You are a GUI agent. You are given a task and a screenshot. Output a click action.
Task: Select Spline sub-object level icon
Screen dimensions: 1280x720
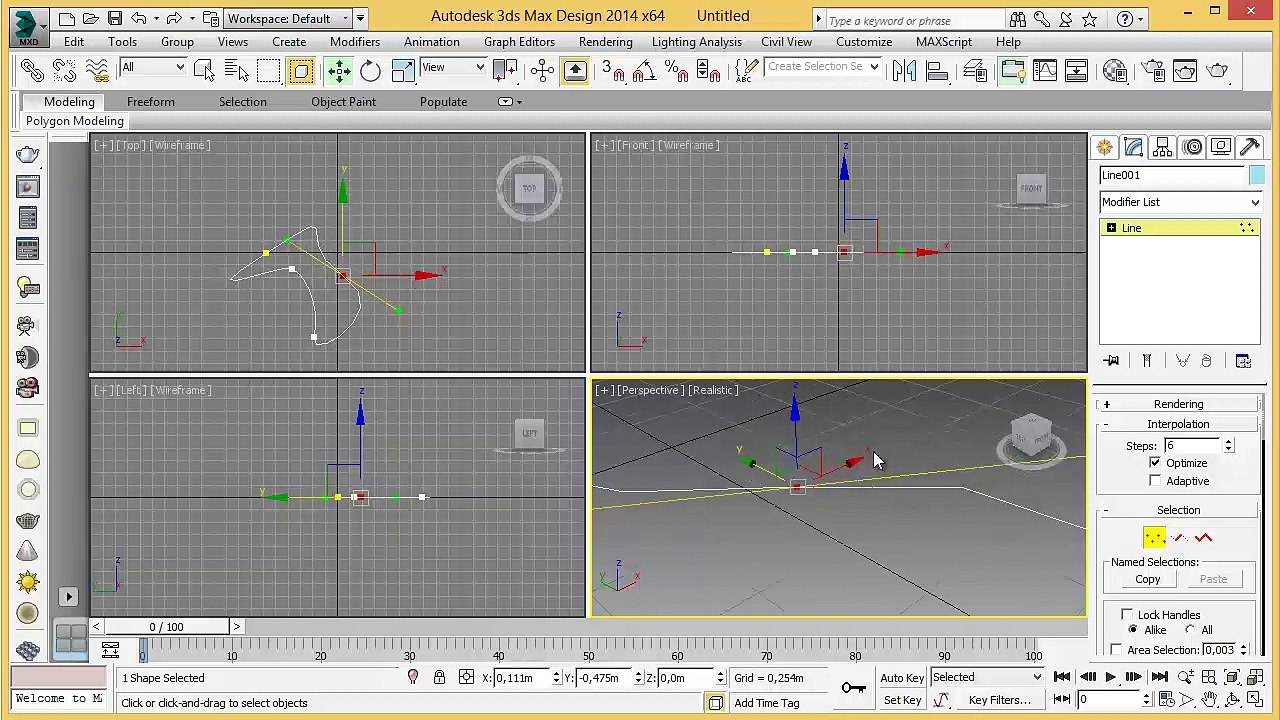click(1203, 538)
